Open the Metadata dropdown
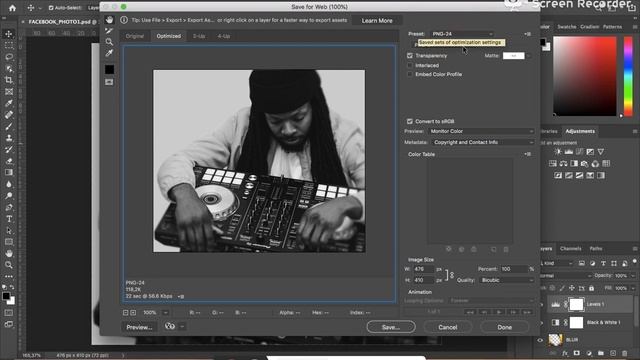This screenshot has width=640, height=360. tap(483, 142)
